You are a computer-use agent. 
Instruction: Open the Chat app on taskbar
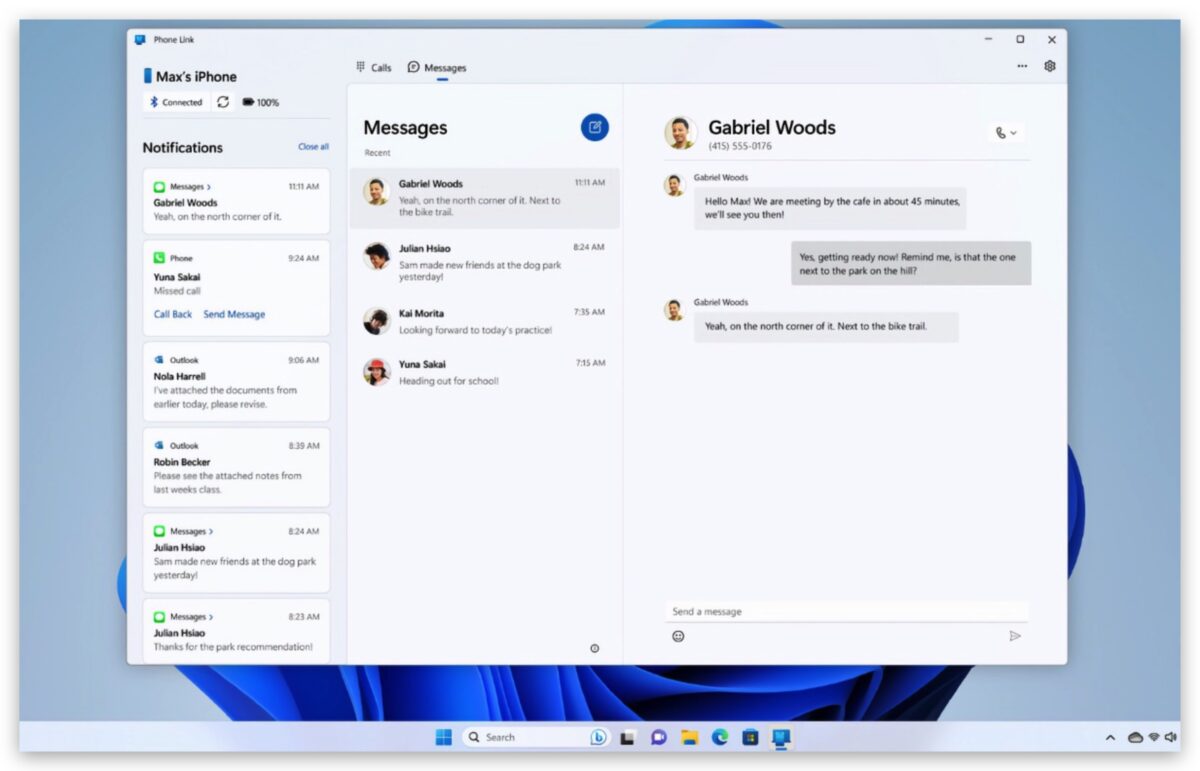pos(658,738)
